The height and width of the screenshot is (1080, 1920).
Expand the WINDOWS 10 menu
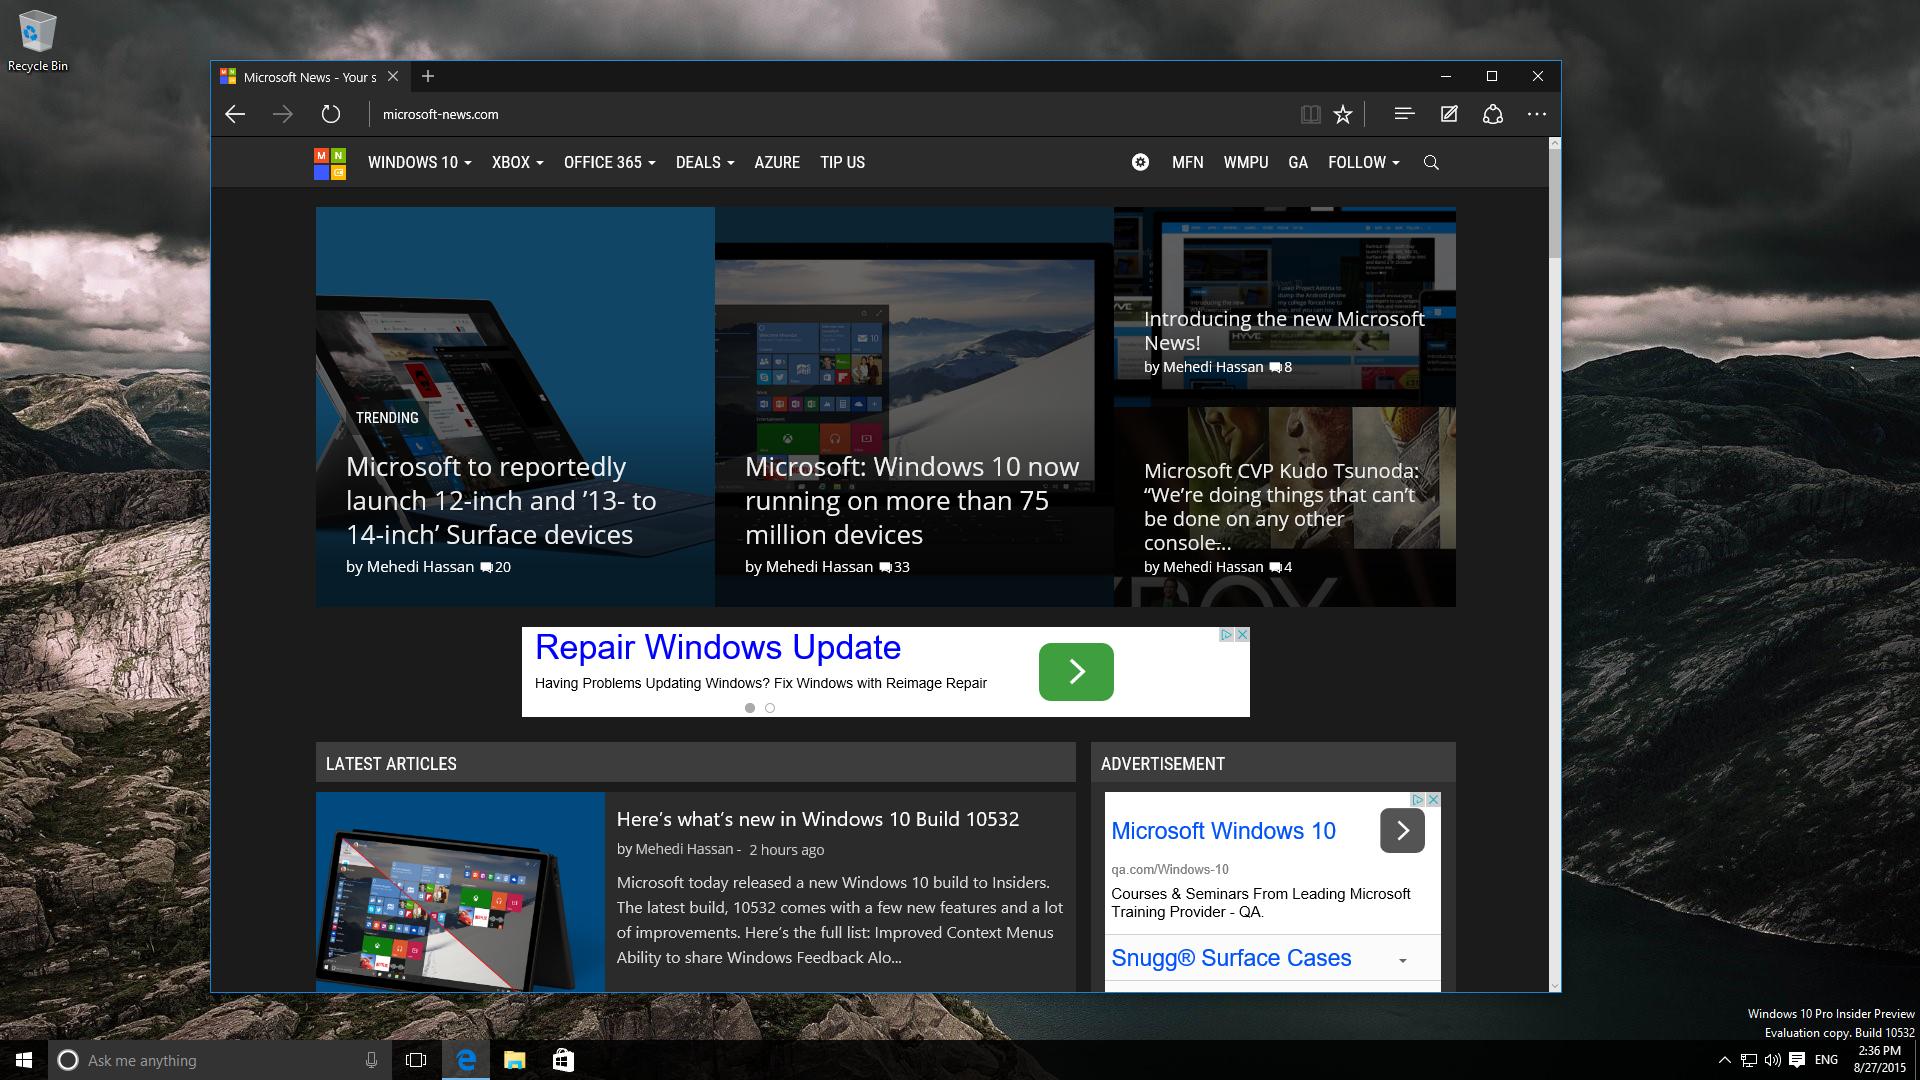point(419,162)
